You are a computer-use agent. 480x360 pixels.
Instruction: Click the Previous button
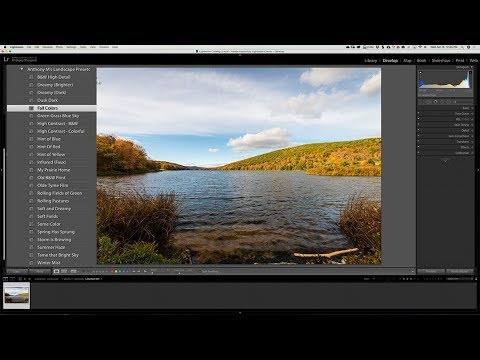pos(431,271)
